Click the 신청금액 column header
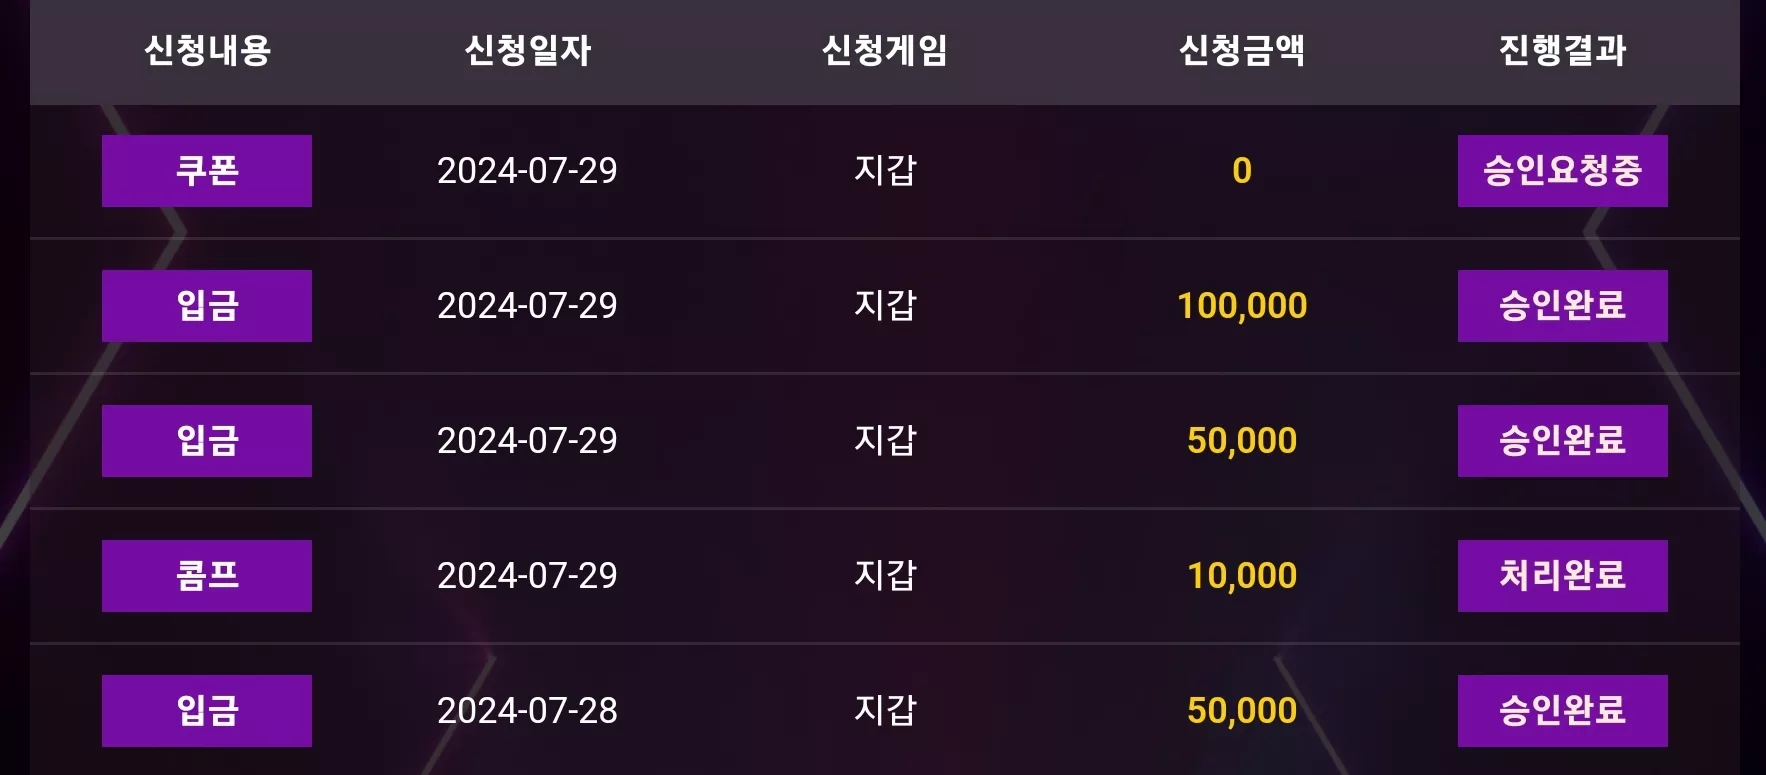 coord(1242,50)
